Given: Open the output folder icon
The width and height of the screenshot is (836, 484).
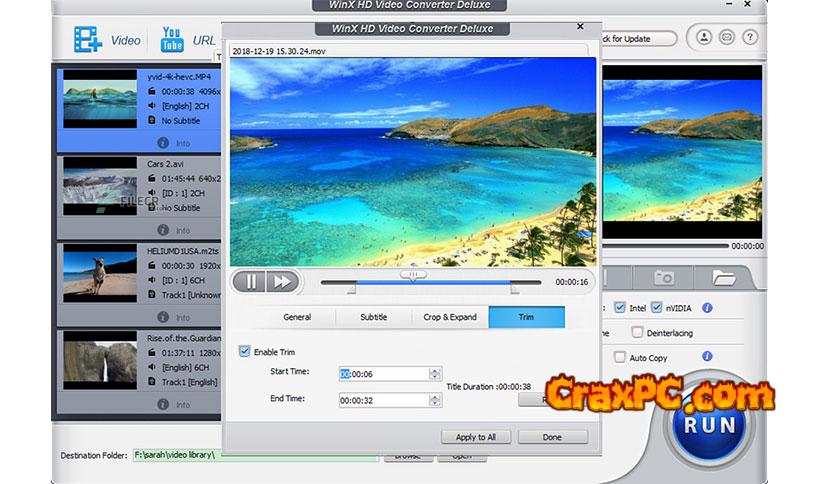Looking at the screenshot, I should tap(724, 277).
